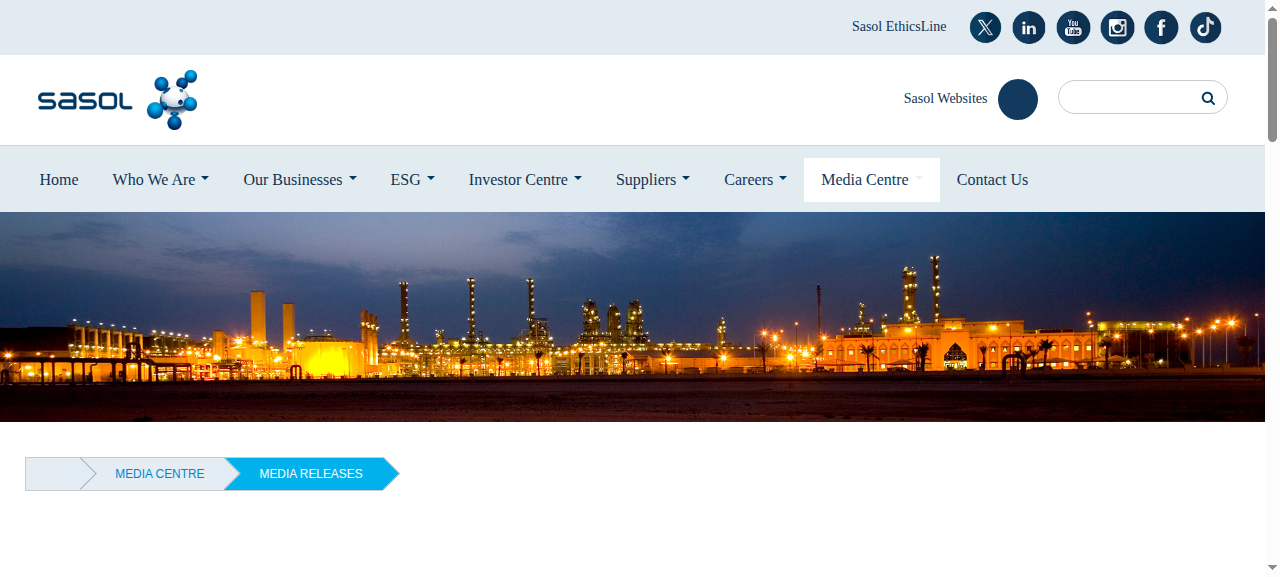Click the night-time refinery banner image
The height and width of the screenshot is (577, 1280).
(x=632, y=317)
